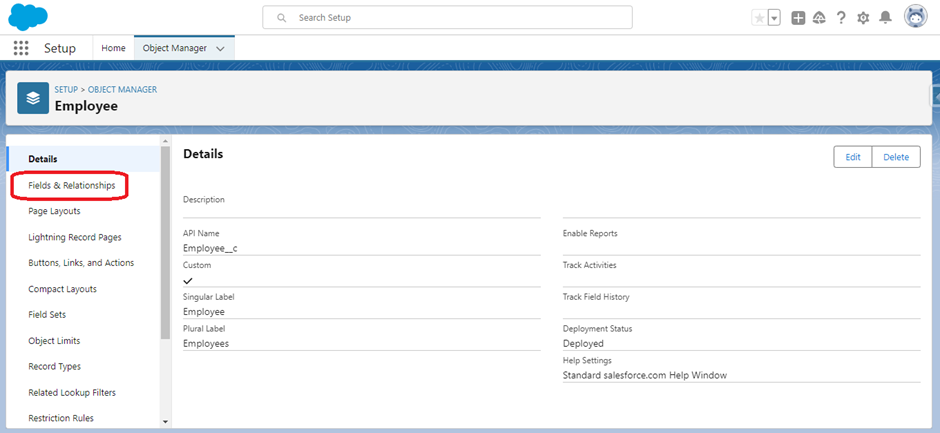The image size is (940, 433).
Task: View notifications bell
Action: tap(885, 18)
